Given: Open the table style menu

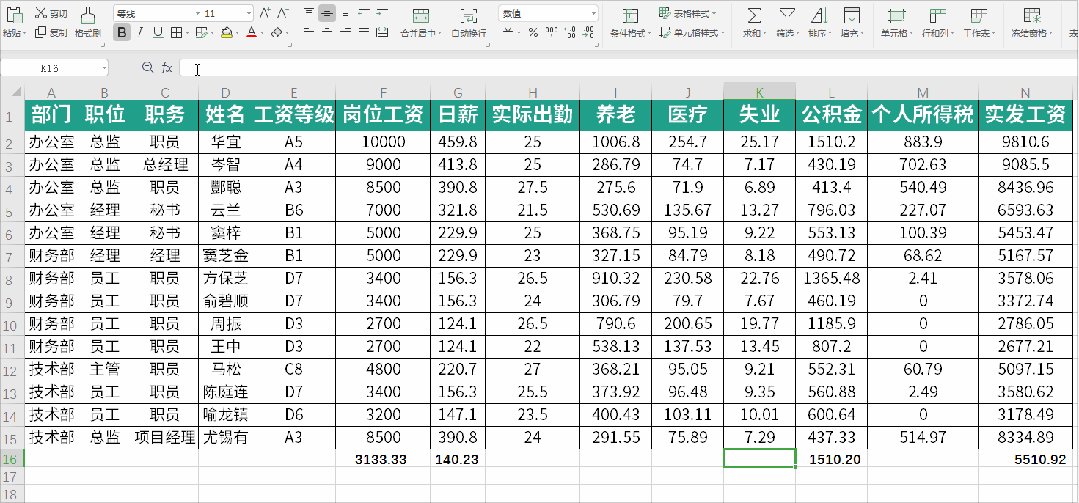Looking at the screenshot, I should pos(687,13).
